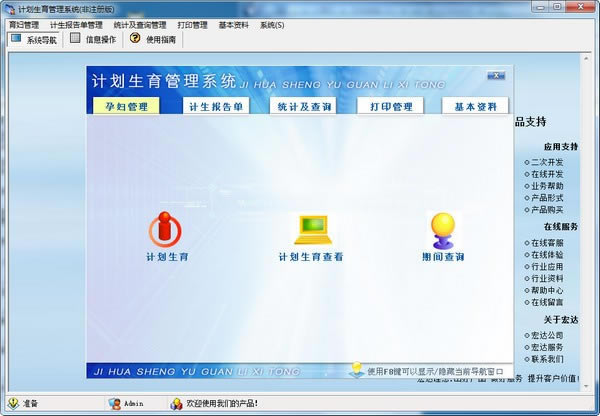Image resolution: width=600 pixels, height=416 pixels.
Task: Open the 计划生育 red figure icon
Action: pos(165,229)
